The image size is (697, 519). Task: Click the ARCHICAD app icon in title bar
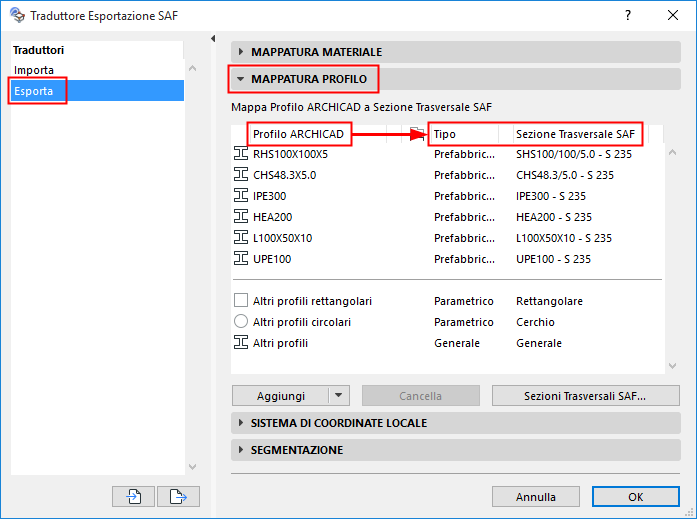click(17, 15)
